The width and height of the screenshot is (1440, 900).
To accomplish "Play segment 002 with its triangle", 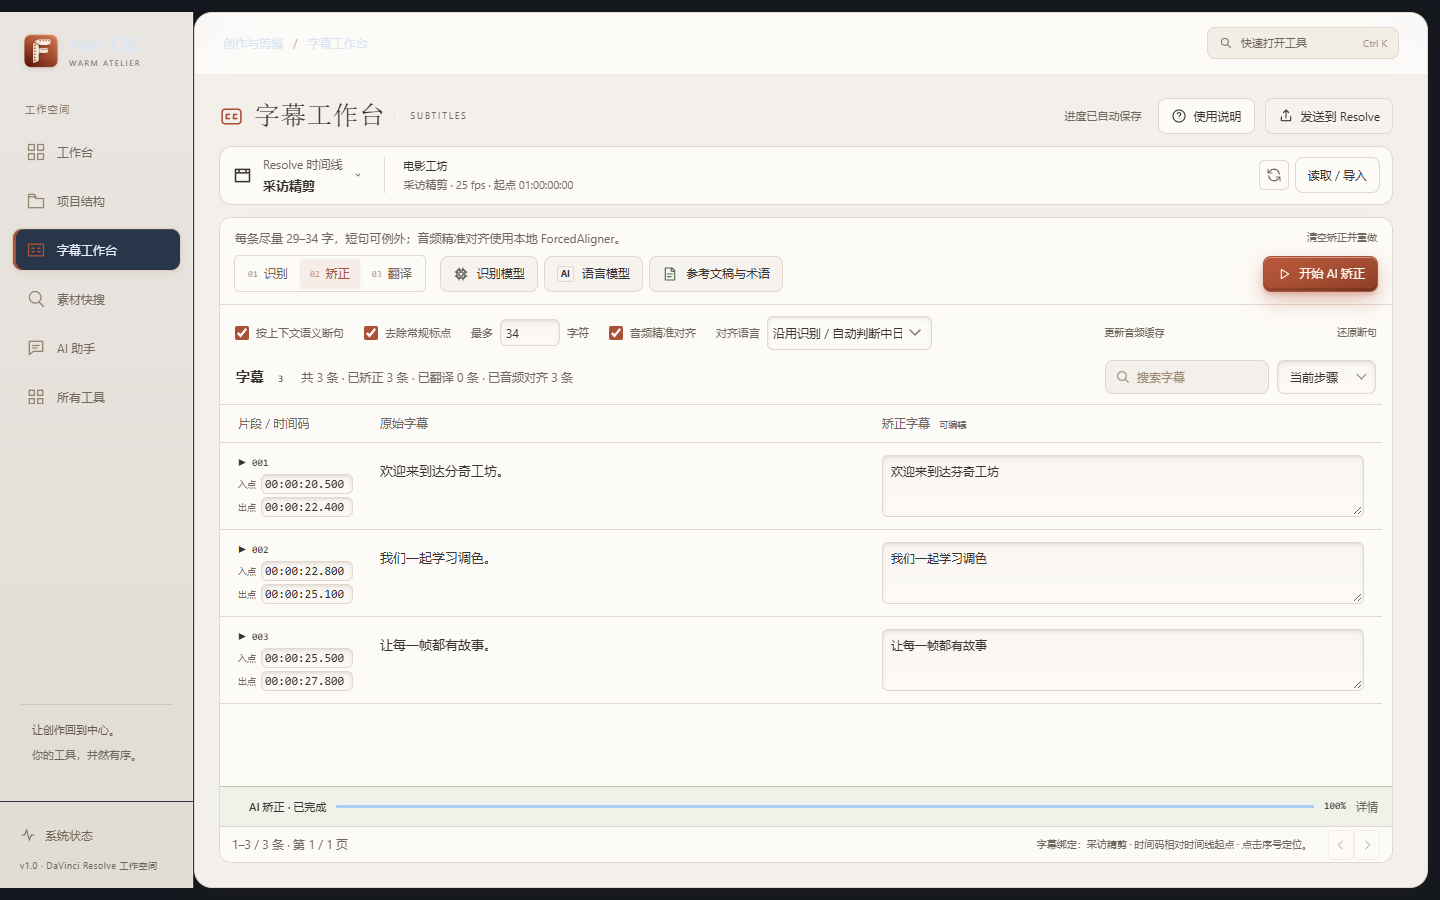I will click(x=242, y=550).
